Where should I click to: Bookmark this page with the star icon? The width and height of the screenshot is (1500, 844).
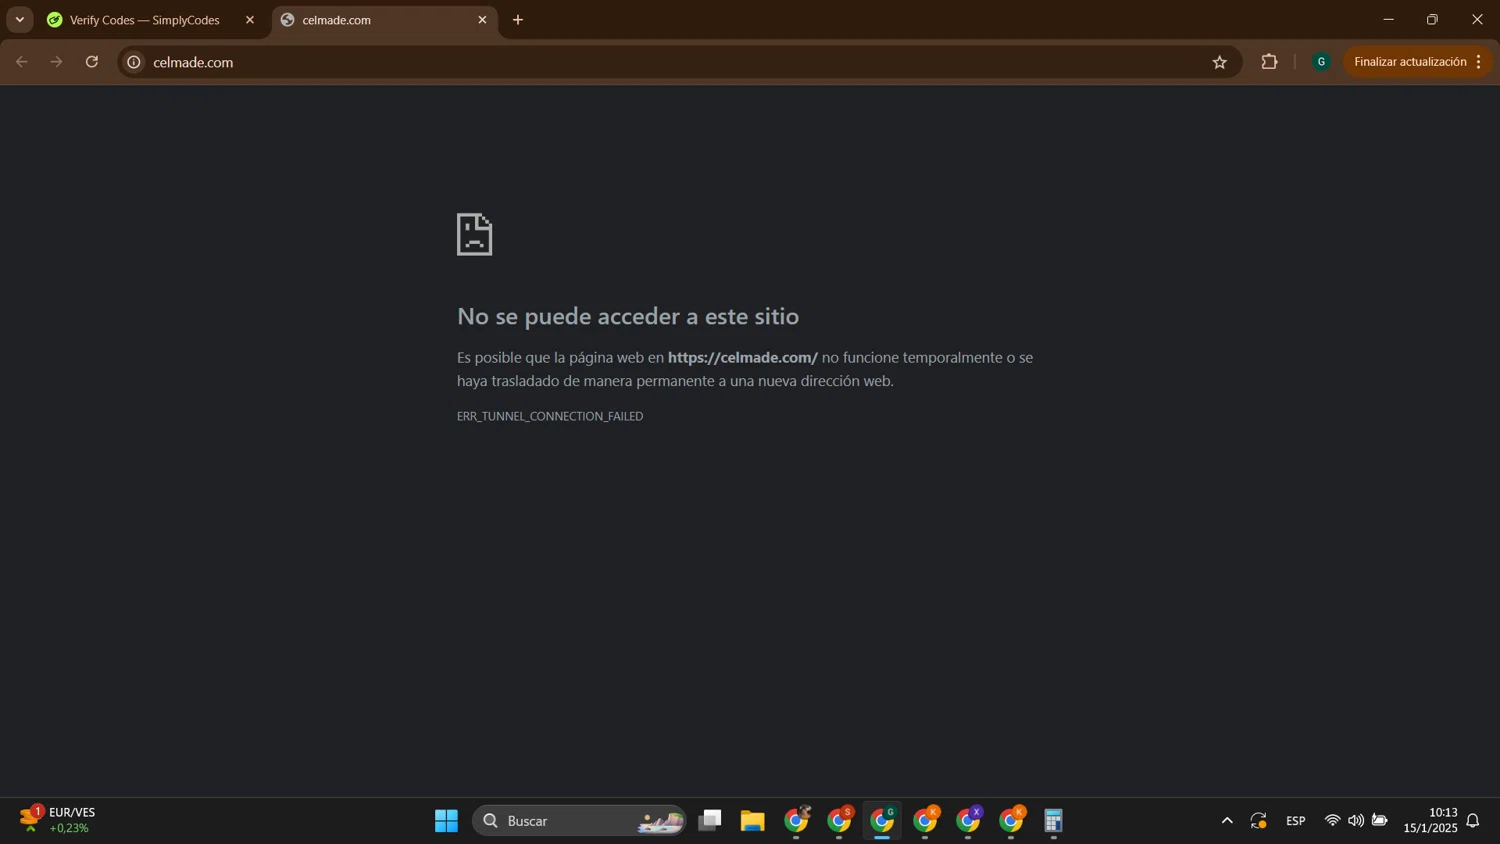pos(1220,62)
